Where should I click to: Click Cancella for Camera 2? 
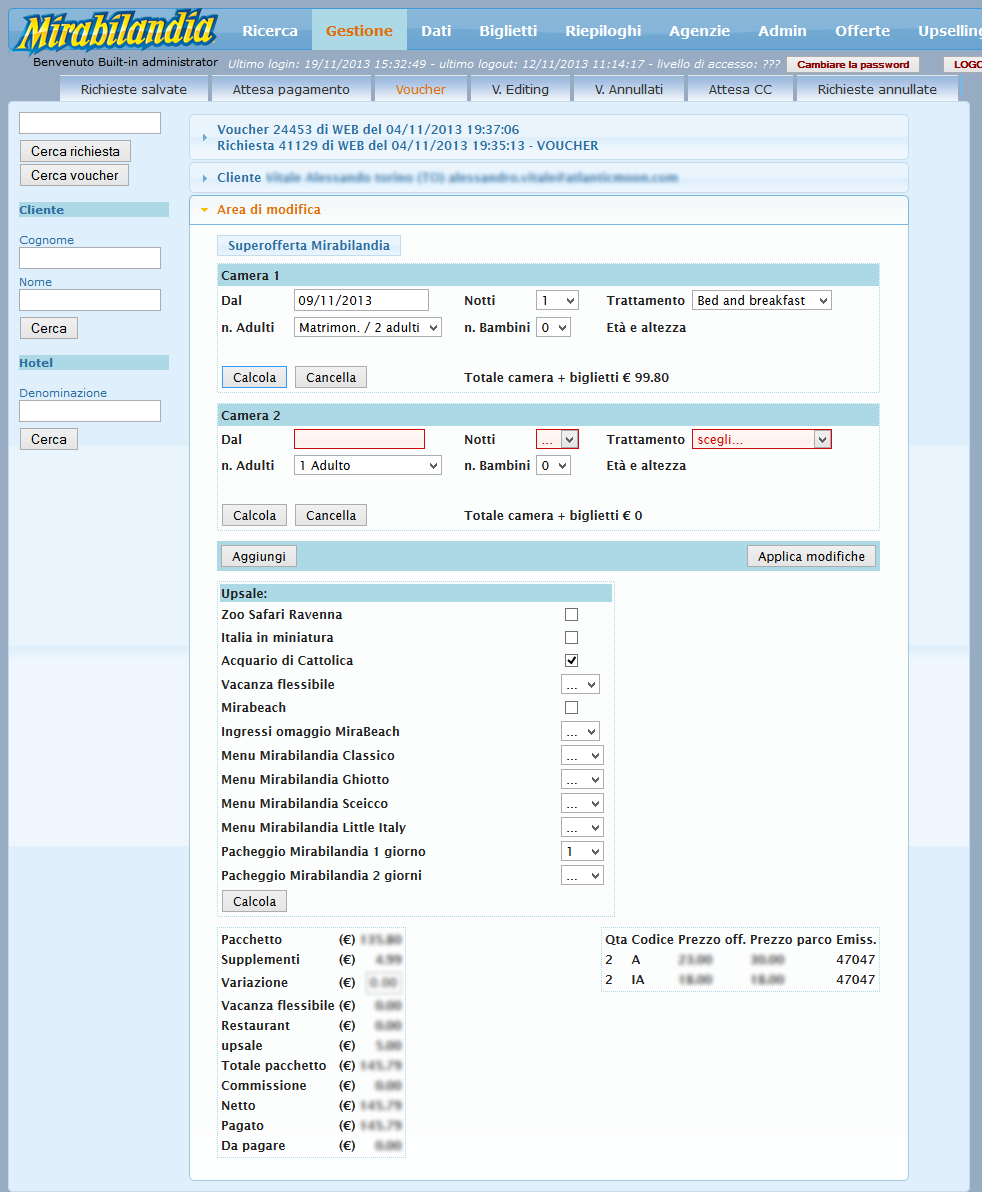331,515
